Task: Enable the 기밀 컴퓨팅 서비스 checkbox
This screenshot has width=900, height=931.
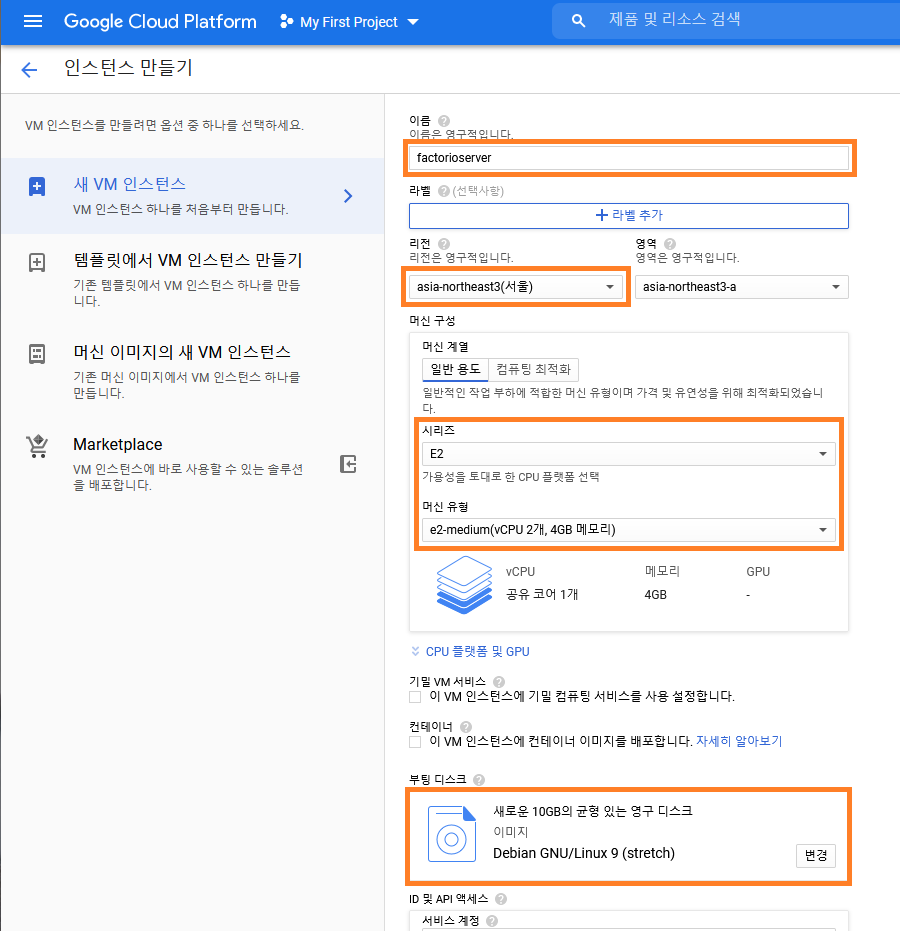Action: point(415,696)
